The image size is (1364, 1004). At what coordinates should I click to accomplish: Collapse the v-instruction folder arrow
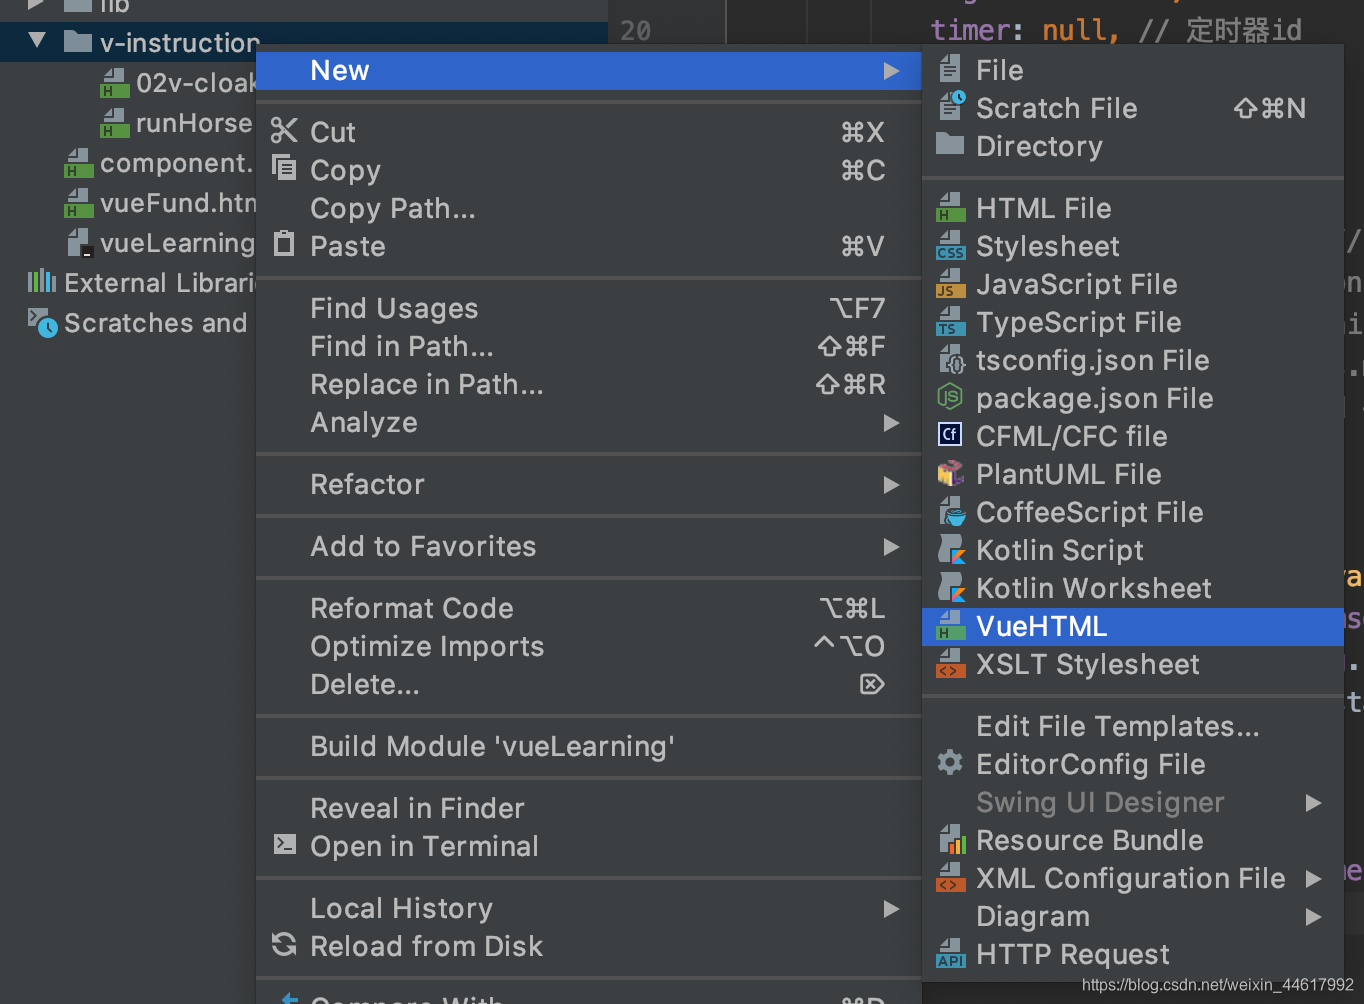coord(38,41)
